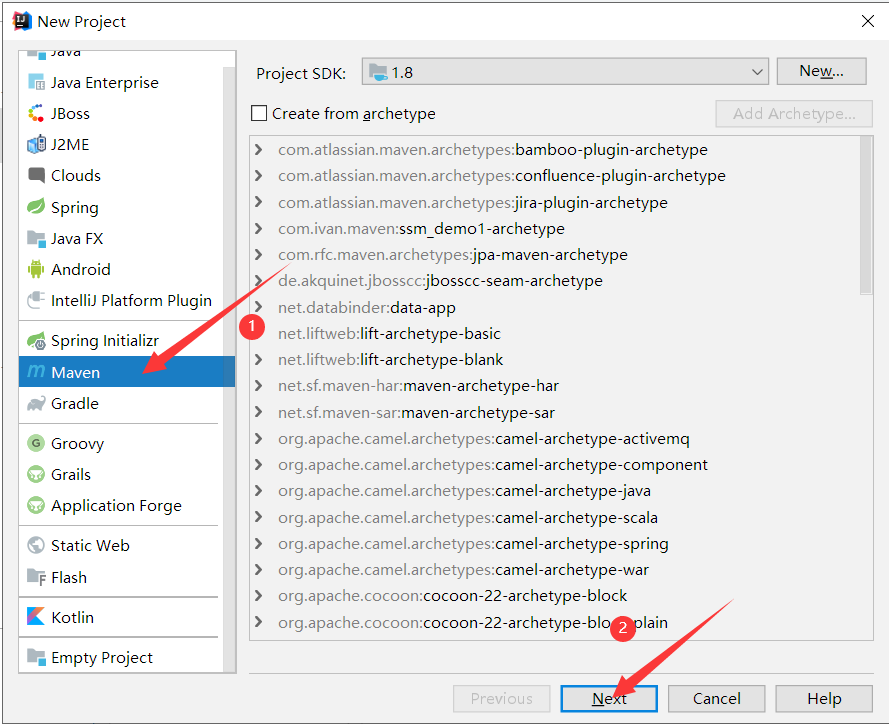Close the New Project dialog
889x724 pixels.
point(867,21)
